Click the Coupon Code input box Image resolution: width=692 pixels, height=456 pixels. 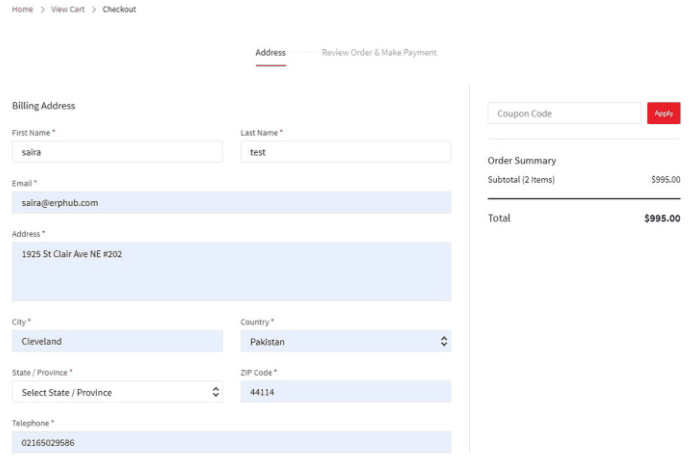[x=564, y=113]
